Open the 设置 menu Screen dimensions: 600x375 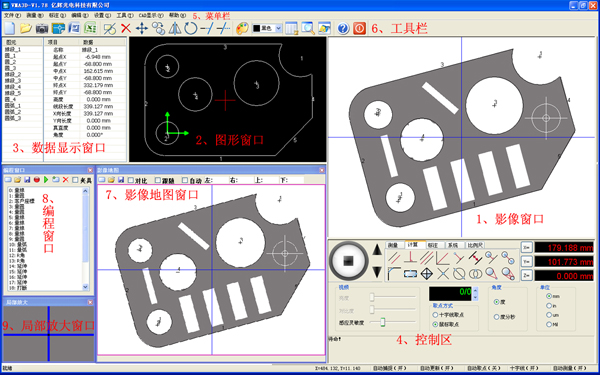point(102,16)
